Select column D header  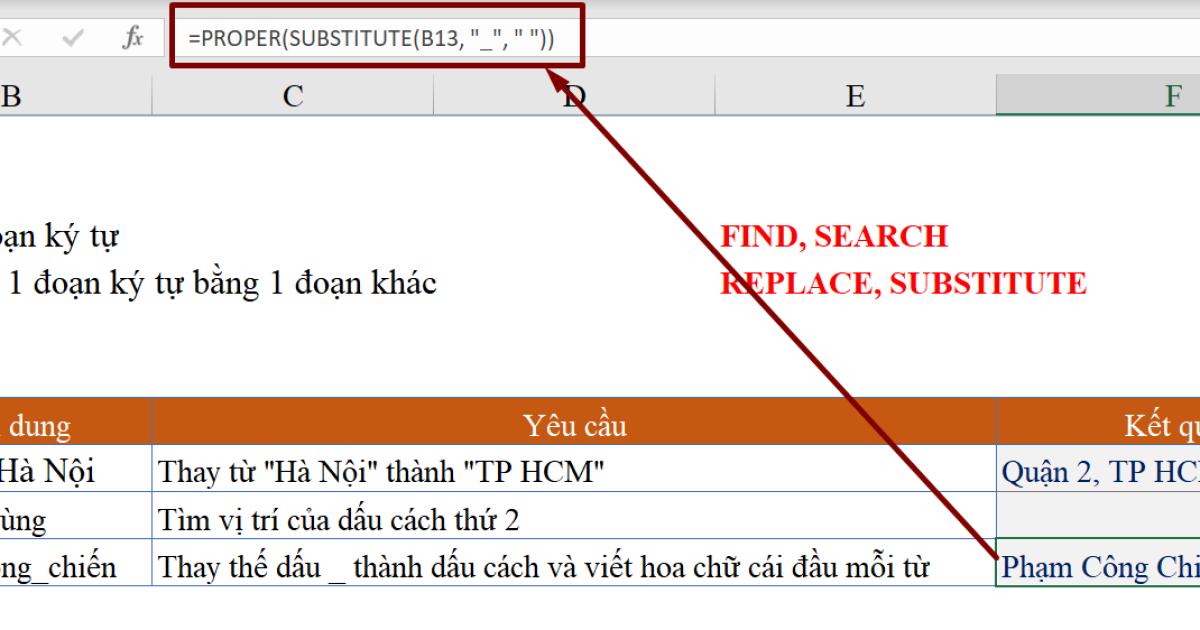(572, 96)
